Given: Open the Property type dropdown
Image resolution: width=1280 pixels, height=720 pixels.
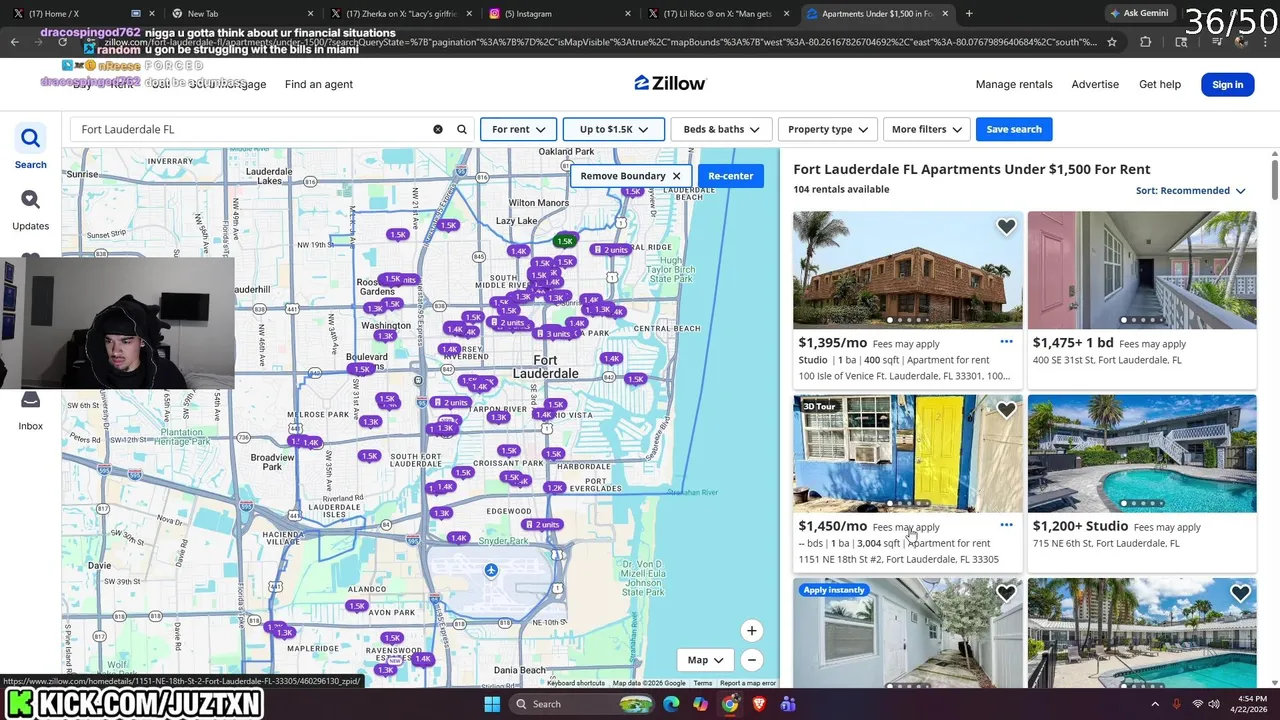Looking at the screenshot, I should click(x=827, y=129).
